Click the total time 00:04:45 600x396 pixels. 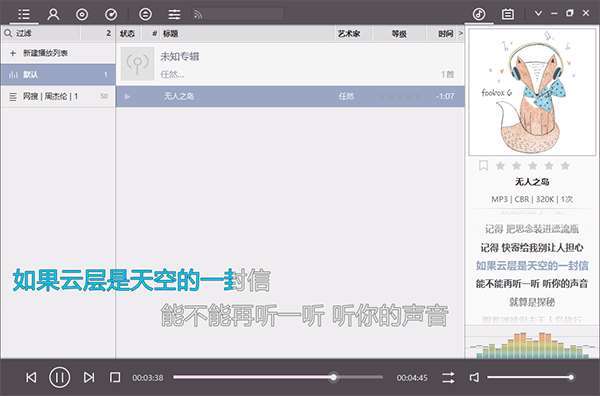click(x=412, y=378)
